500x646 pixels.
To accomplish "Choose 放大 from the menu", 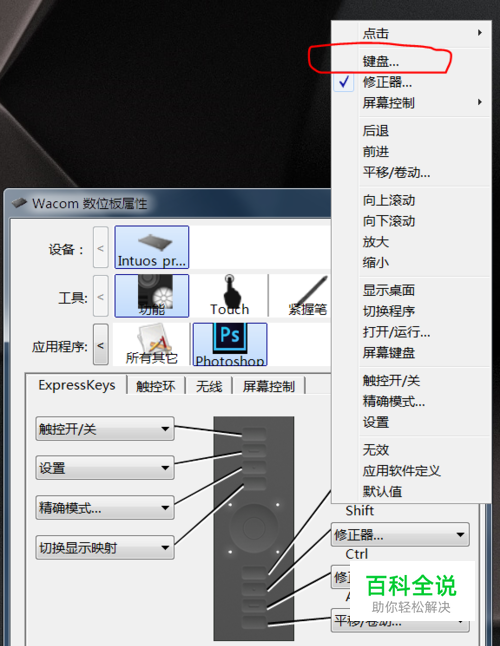I will [411, 241].
